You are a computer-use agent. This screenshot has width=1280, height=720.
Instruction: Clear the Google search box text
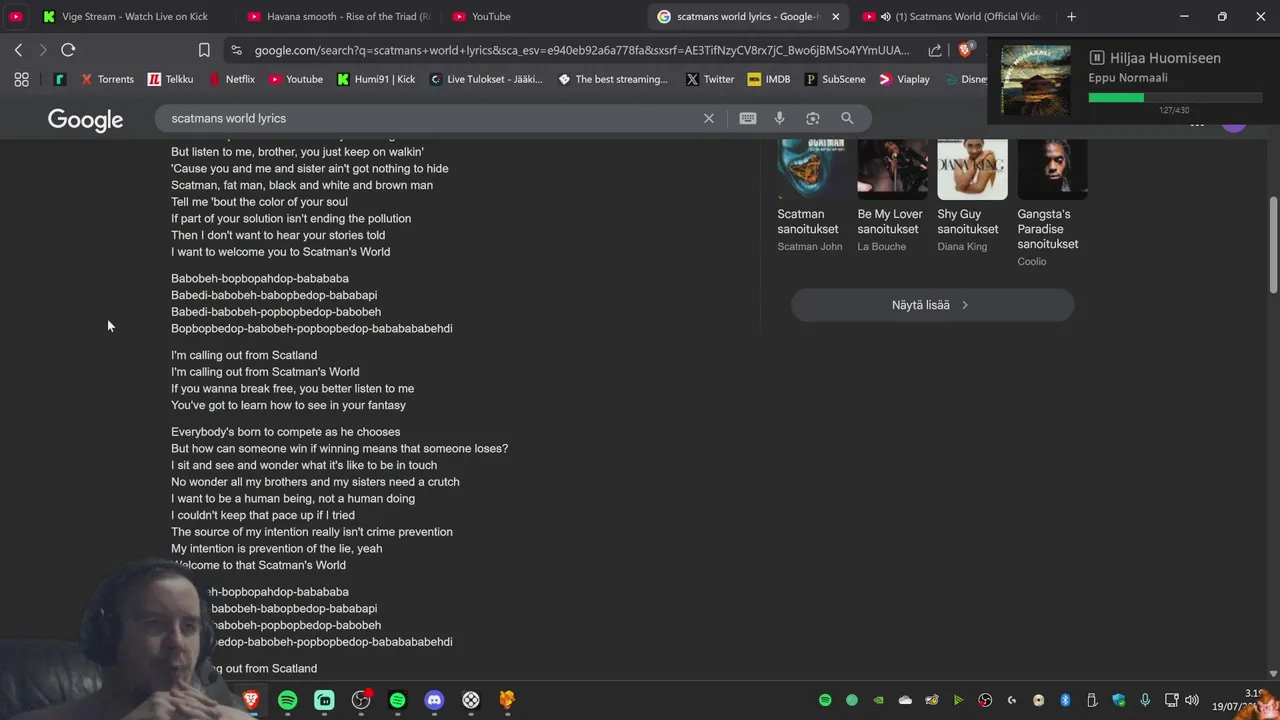click(x=709, y=118)
